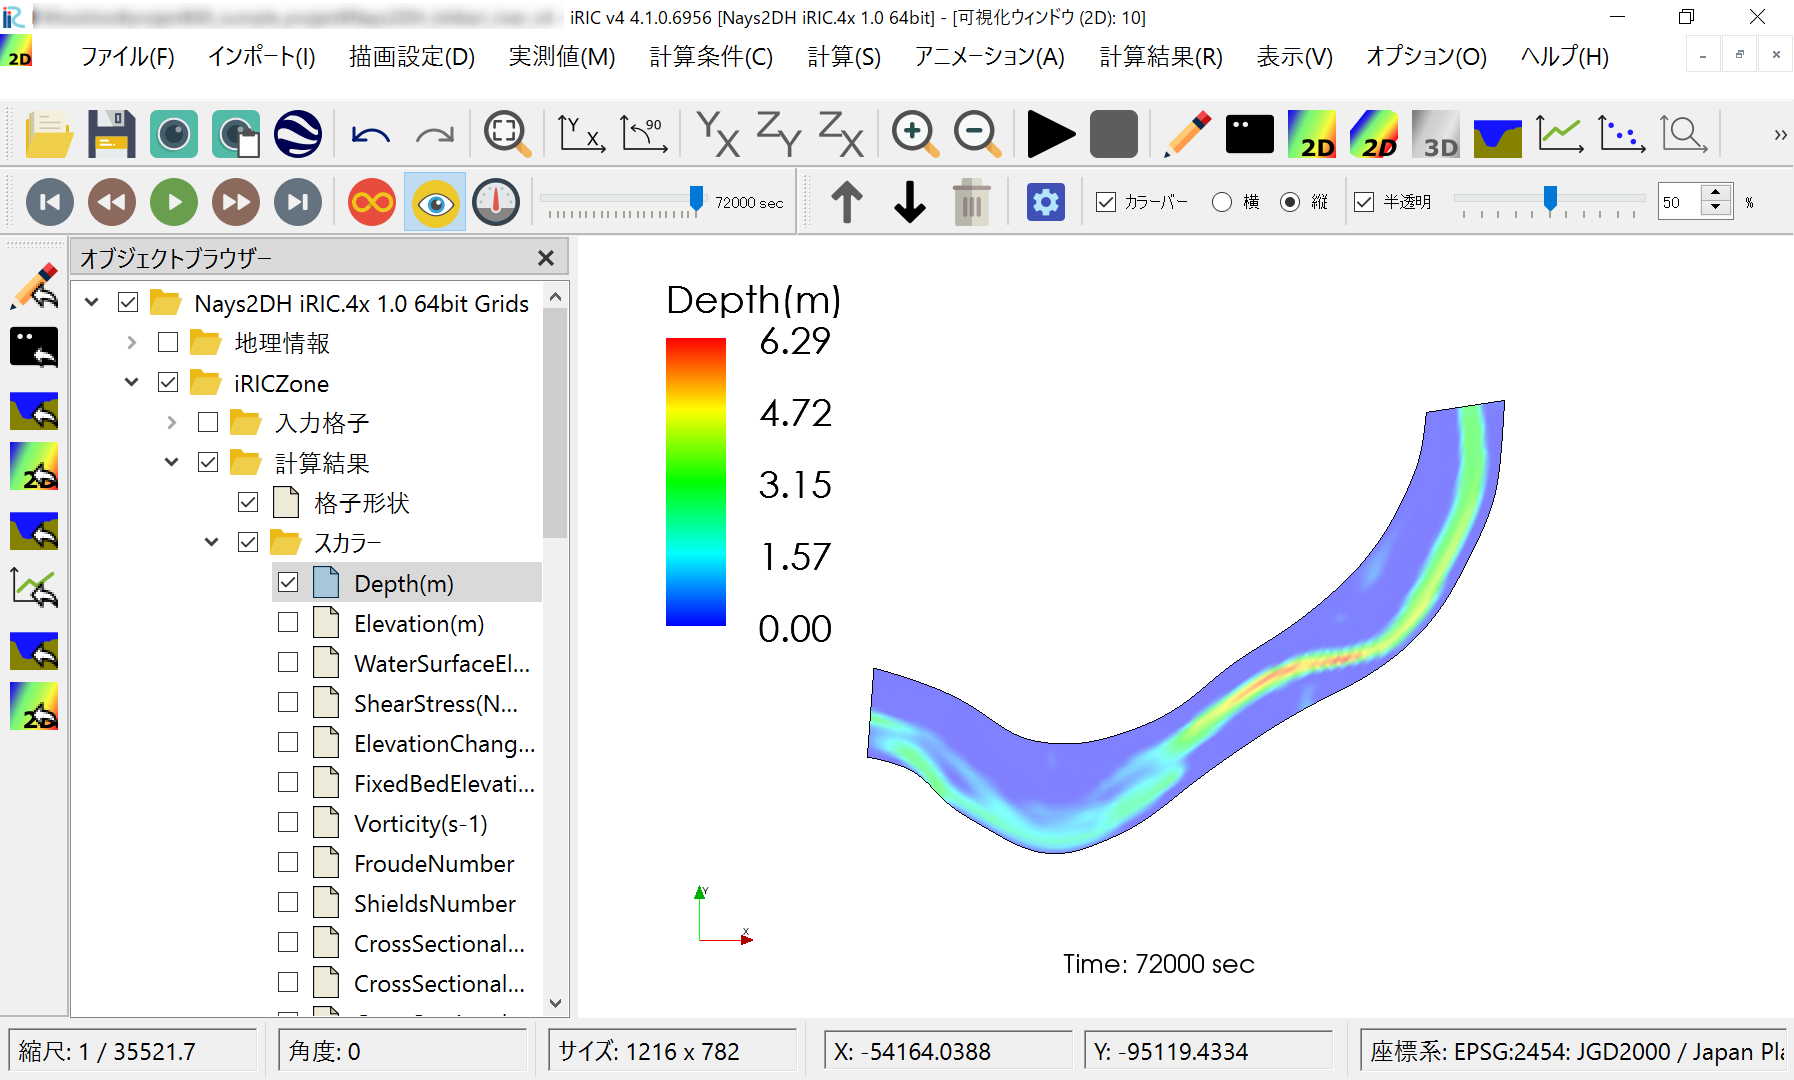Jump to the last animation step
Image resolution: width=1794 pixels, height=1080 pixels.
(298, 202)
